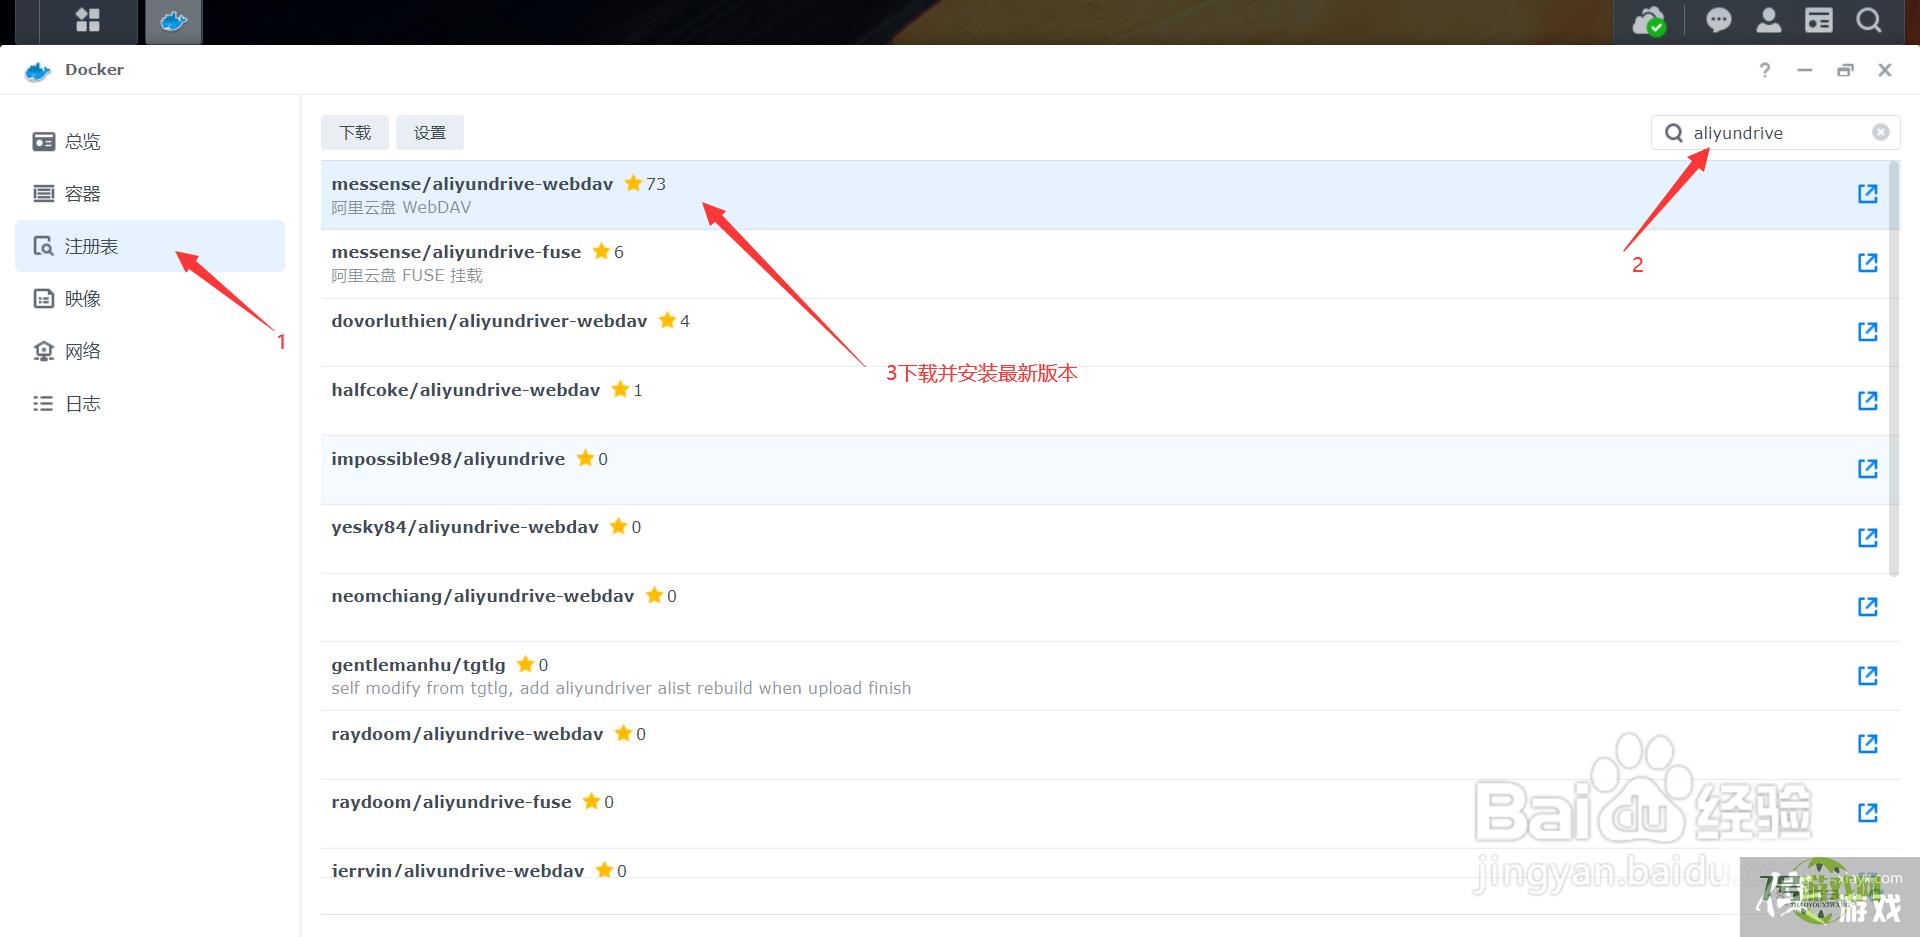Open external link for gentlemanhu/tgtlg
Image resolution: width=1920 pixels, height=937 pixels.
tap(1867, 675)
